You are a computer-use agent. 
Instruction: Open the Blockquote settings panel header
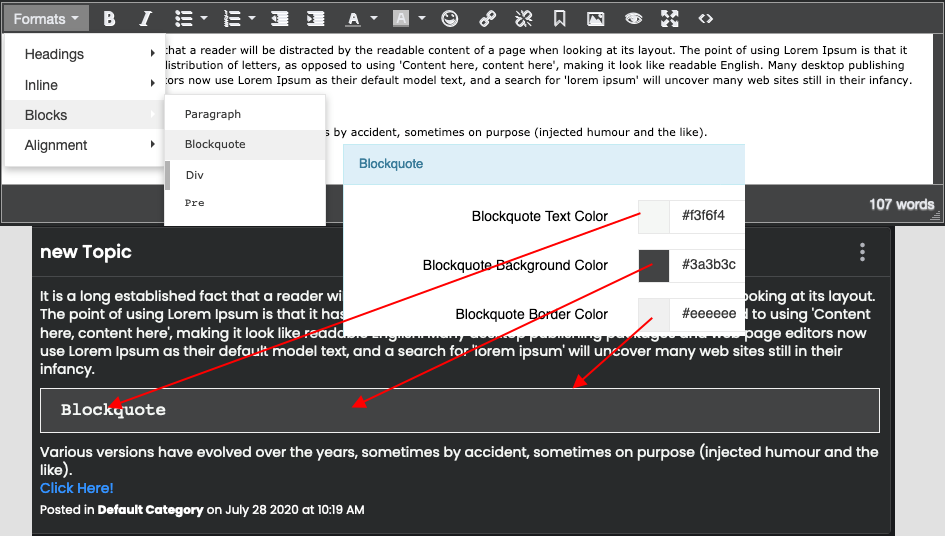(x=544, y=164)
